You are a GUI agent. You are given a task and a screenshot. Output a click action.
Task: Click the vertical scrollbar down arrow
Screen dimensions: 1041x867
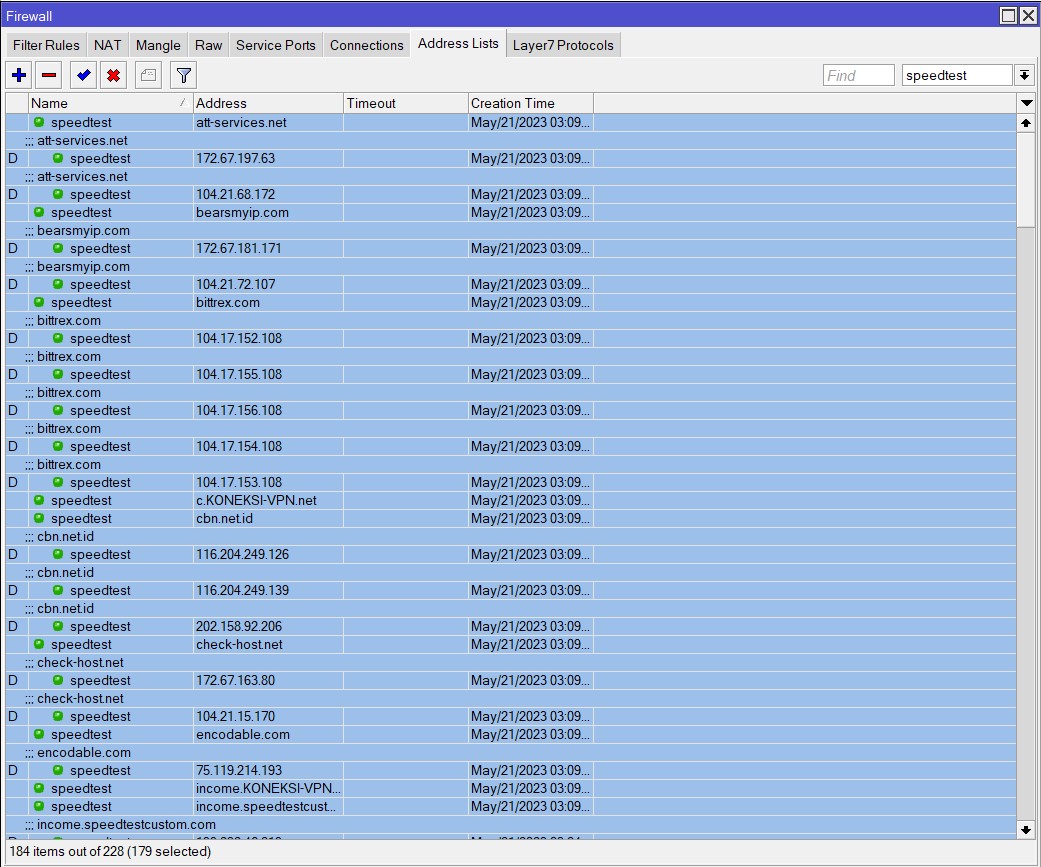coord(1026,829)
